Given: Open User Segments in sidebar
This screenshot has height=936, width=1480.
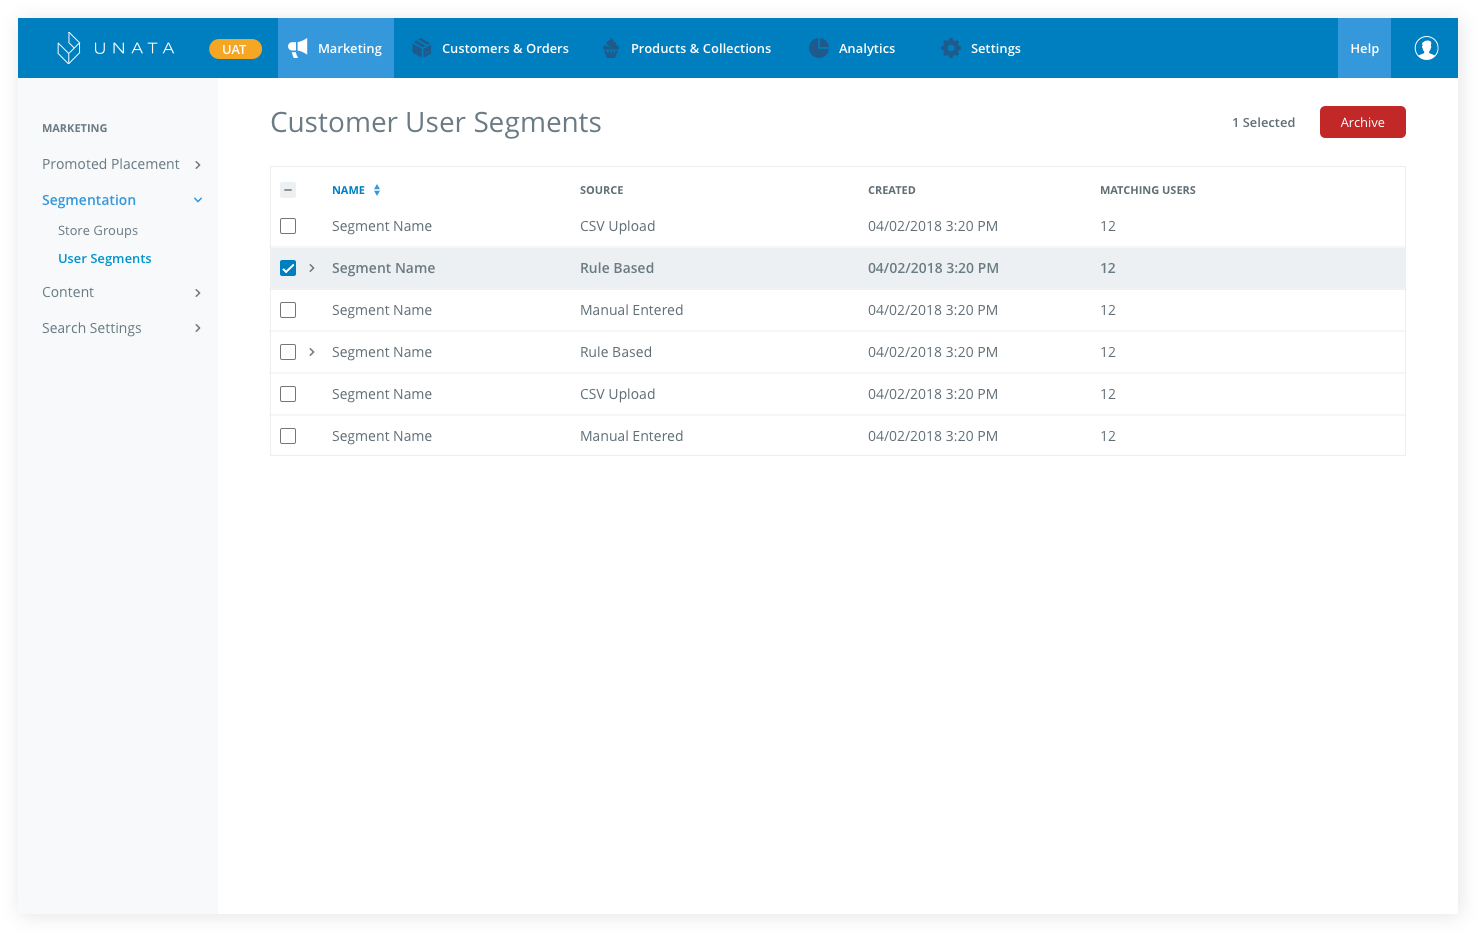Looking at the screenshot, I should pos(105,258).
